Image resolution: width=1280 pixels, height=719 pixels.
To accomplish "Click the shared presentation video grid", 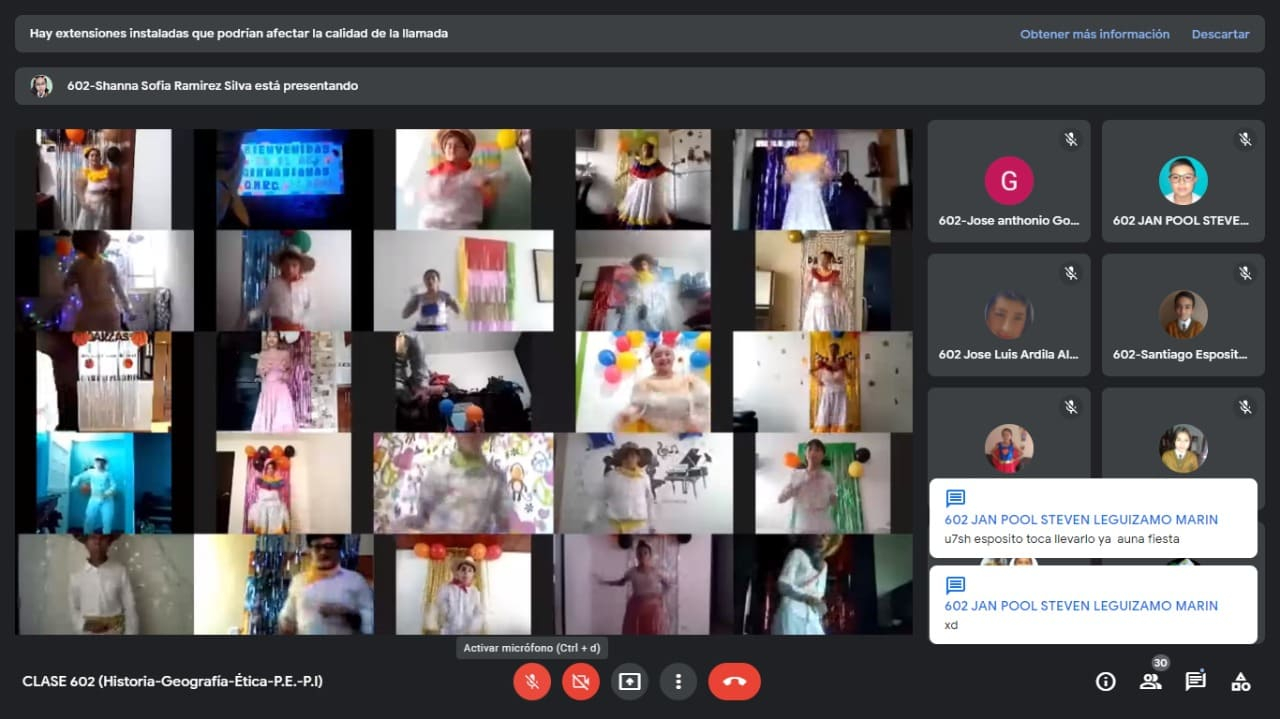I will tap(464, 381).
